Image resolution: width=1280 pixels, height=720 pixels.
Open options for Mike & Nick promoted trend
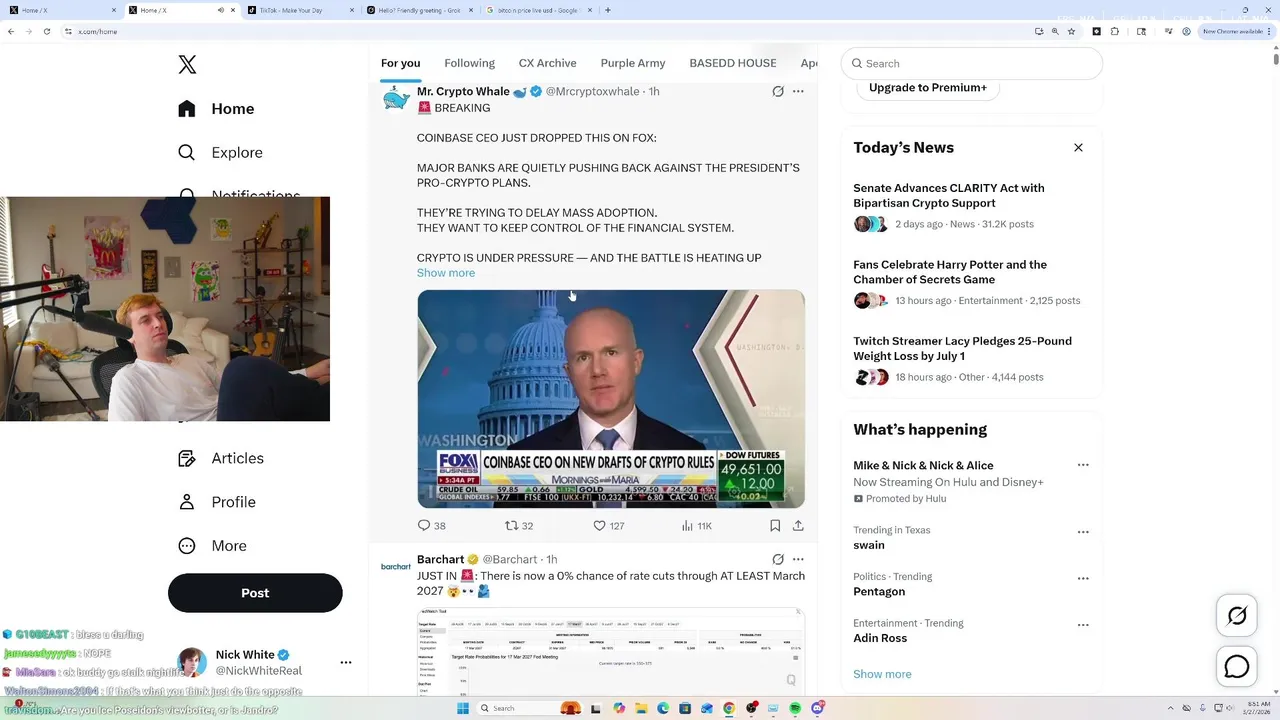tap(1083, 465)
